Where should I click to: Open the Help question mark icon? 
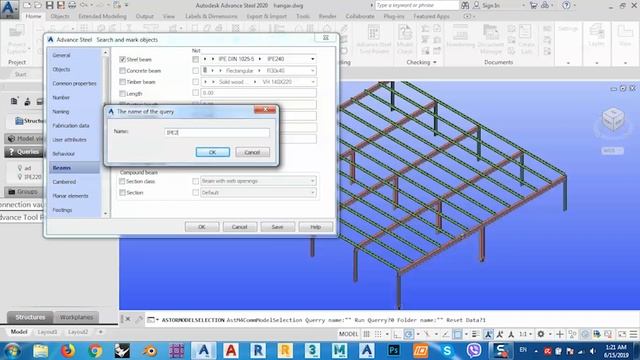coord(566,5)
